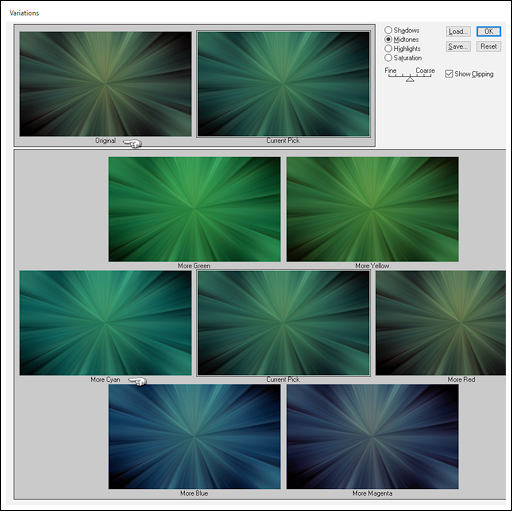Apply the More Yellow variation thumbnail
This screenshot has width=512, height=511.
372,209
